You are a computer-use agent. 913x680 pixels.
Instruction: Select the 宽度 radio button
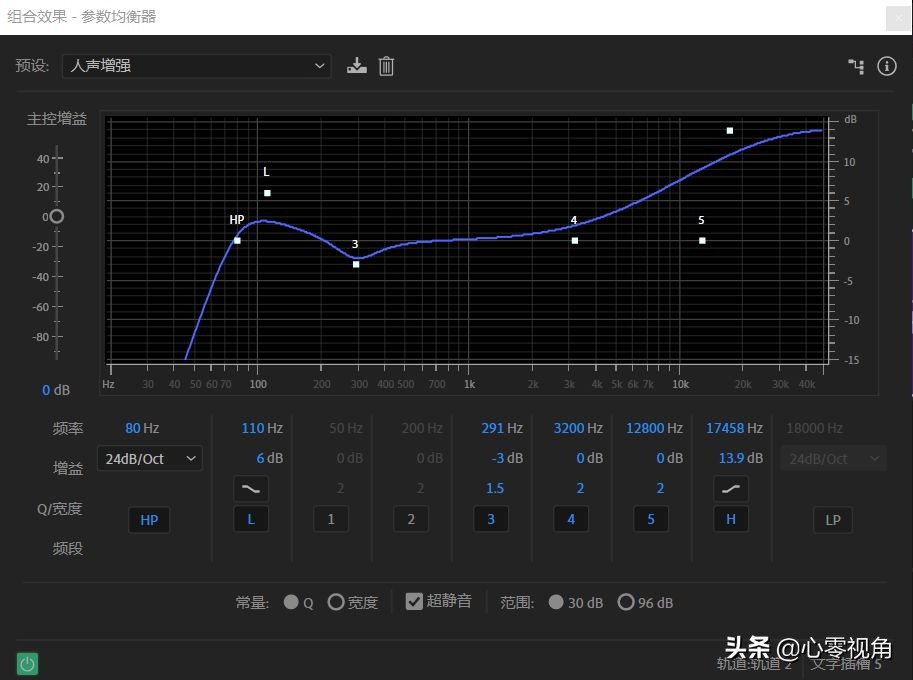click(336, 602)
